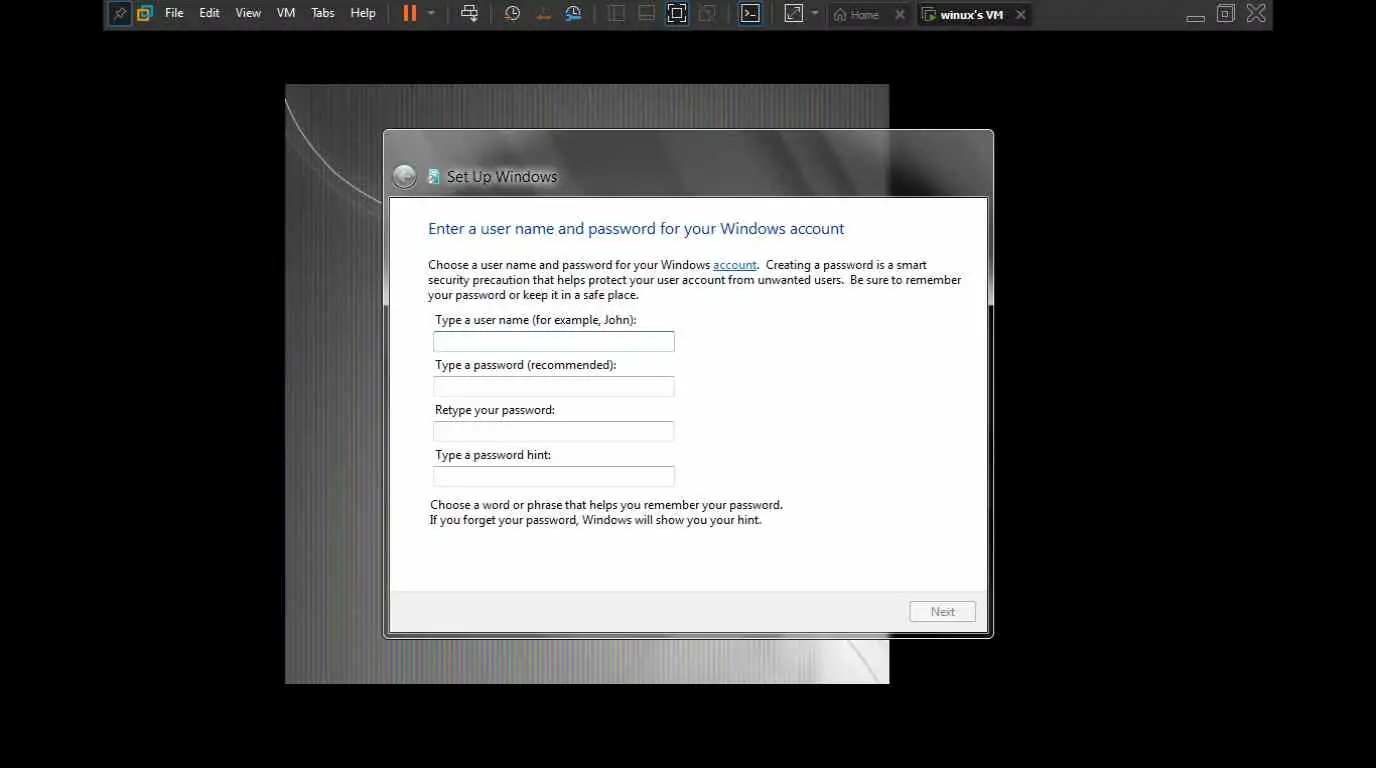Click the stretch guest display icon
This screenshot has width=1376, height=768.
point(793,14)
